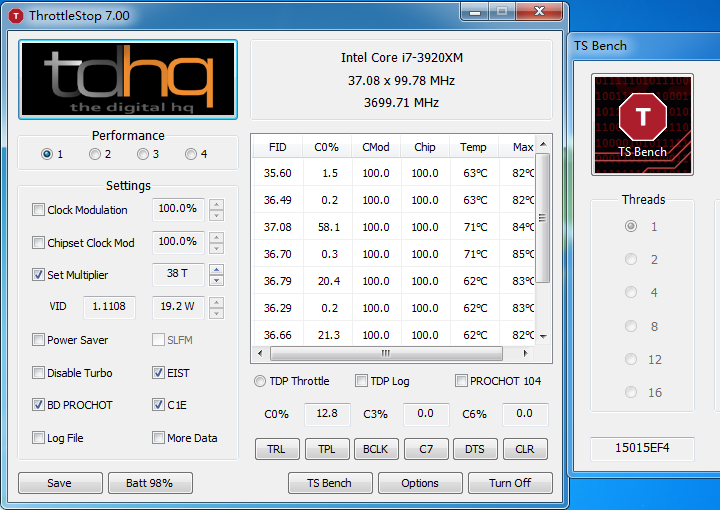Select 16 threads in TS Bench window
Screen dimensions: 720x510
tap(631, 392)
